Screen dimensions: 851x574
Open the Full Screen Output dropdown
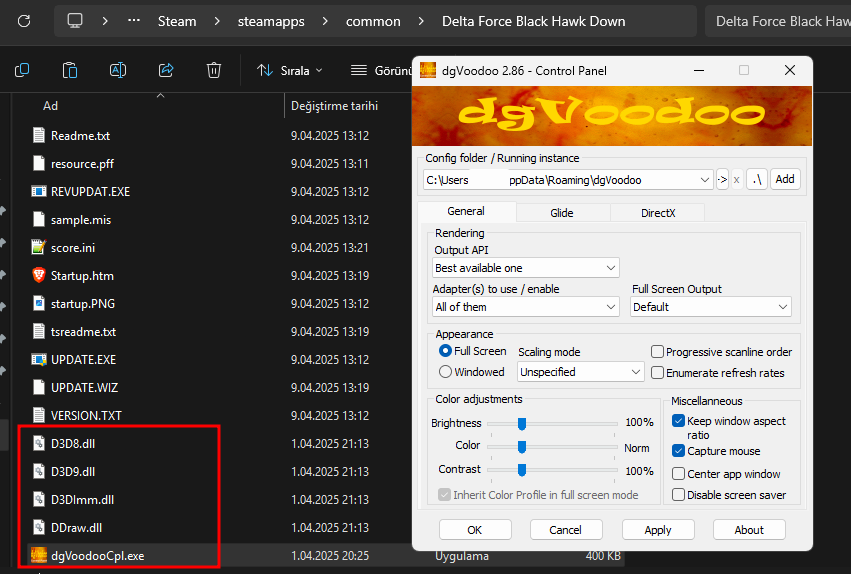[710, 307]
